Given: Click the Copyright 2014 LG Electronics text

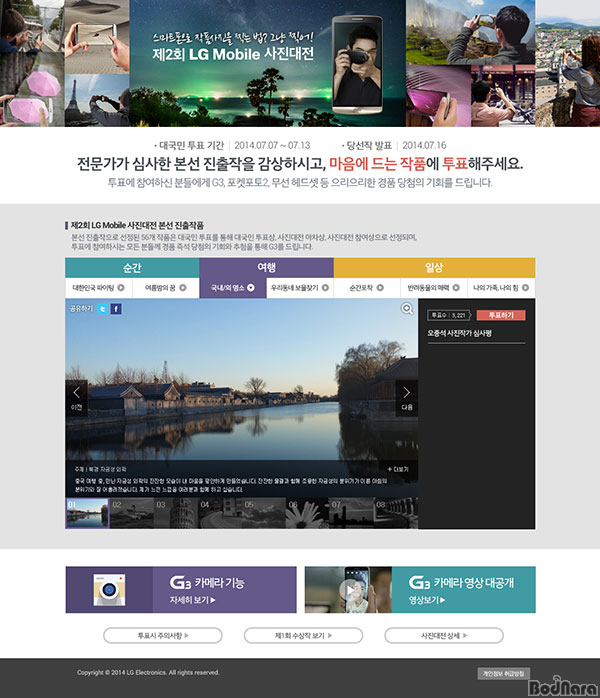Looking at the screenshot, I should point(148,673).
